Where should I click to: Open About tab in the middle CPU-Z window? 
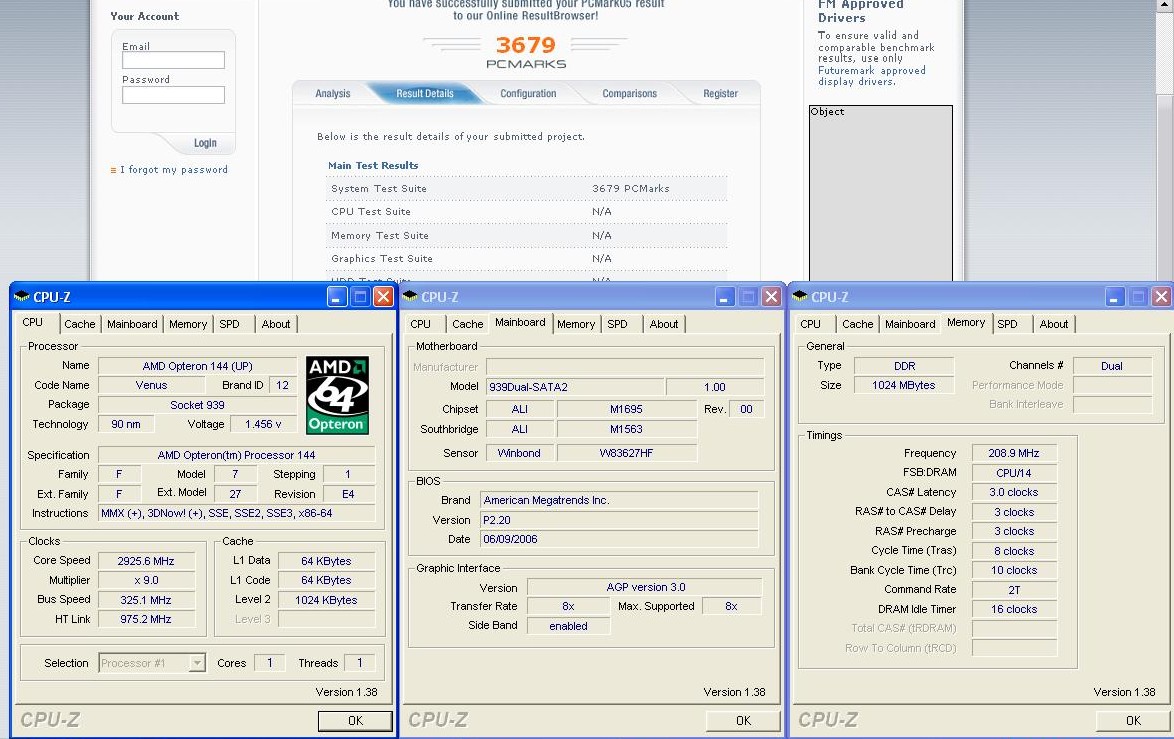[x=663, y=324]
